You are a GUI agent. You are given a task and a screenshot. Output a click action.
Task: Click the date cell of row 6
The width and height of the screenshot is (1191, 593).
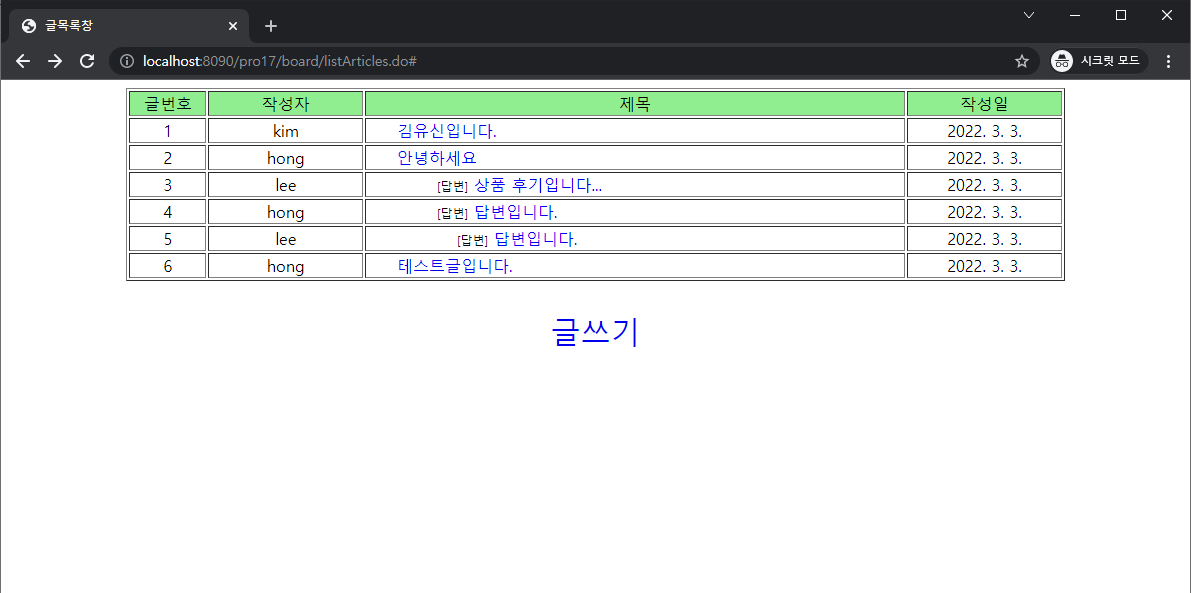tap(984, 267)
